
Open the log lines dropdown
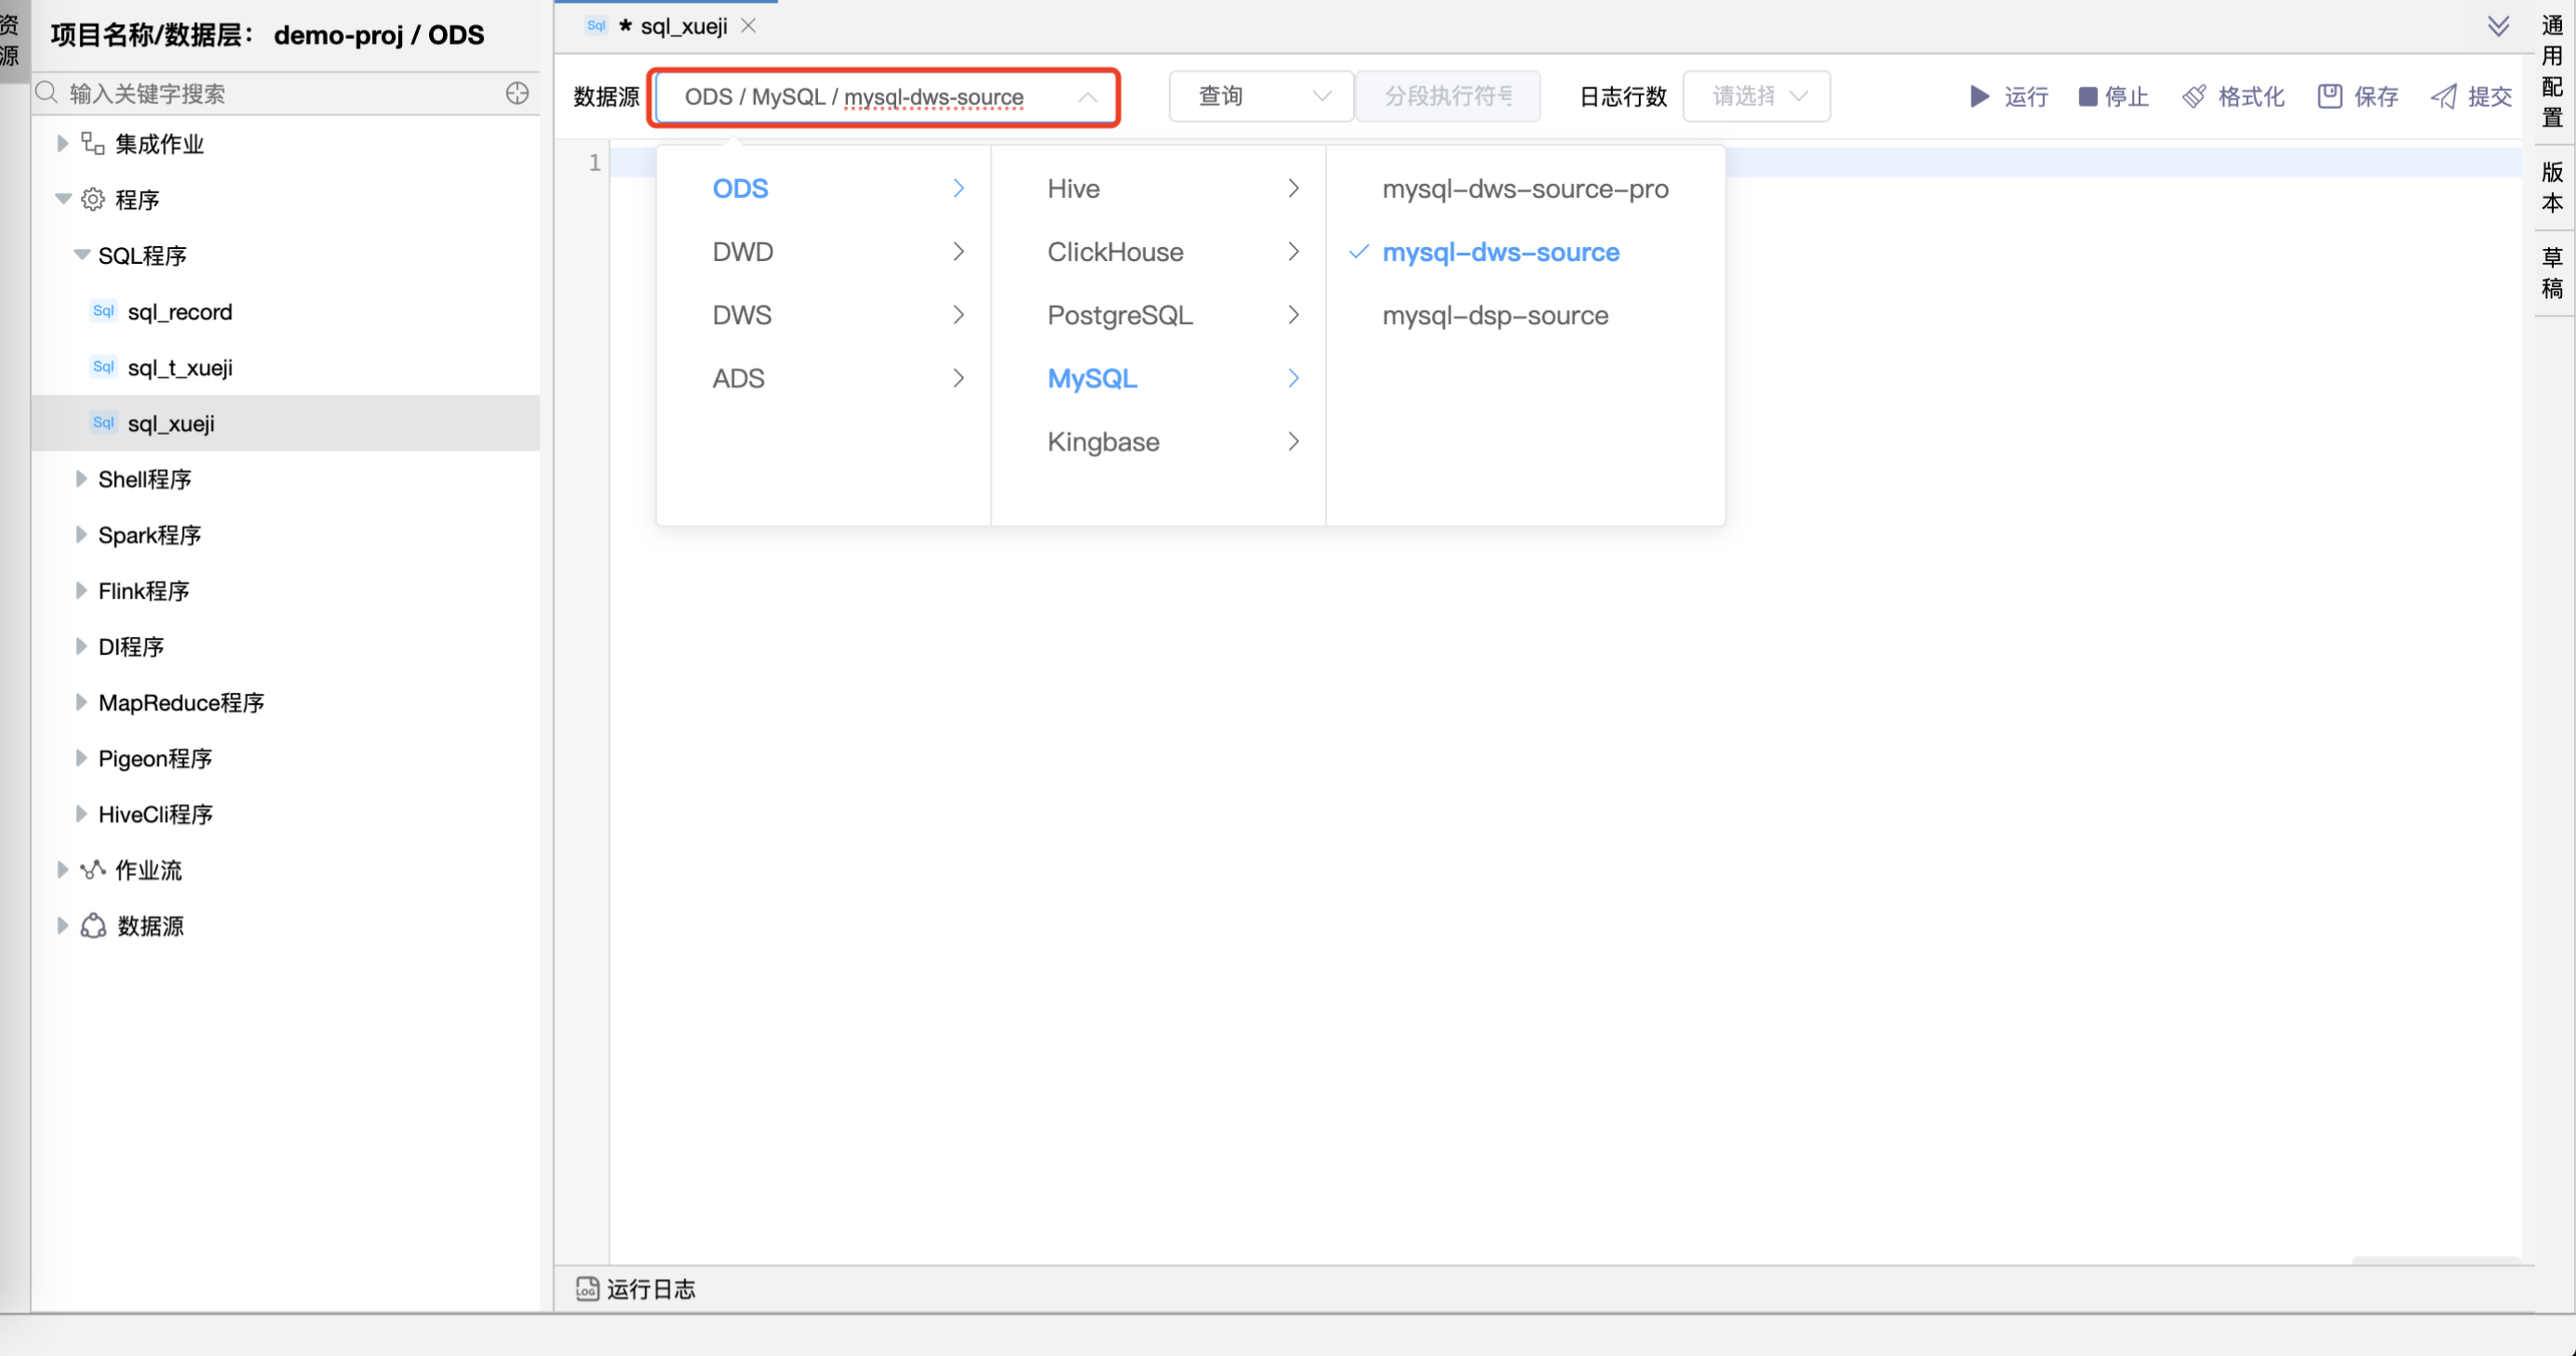tap(1756, 96)
